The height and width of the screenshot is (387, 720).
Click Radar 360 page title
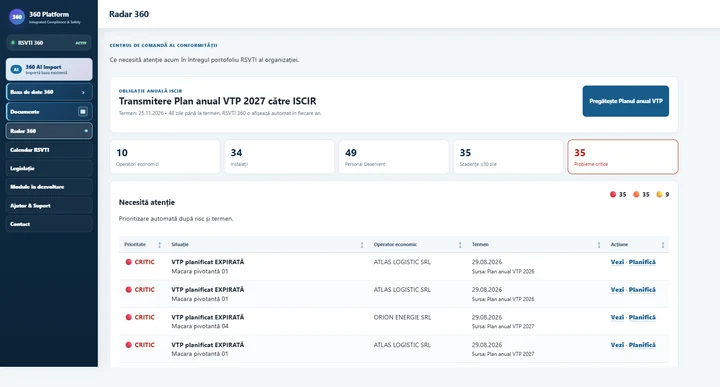pyautogui.click(x=129, y=14)
